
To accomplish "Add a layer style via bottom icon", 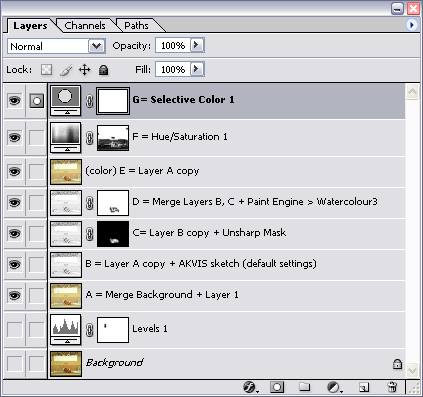I will (250, 387).
